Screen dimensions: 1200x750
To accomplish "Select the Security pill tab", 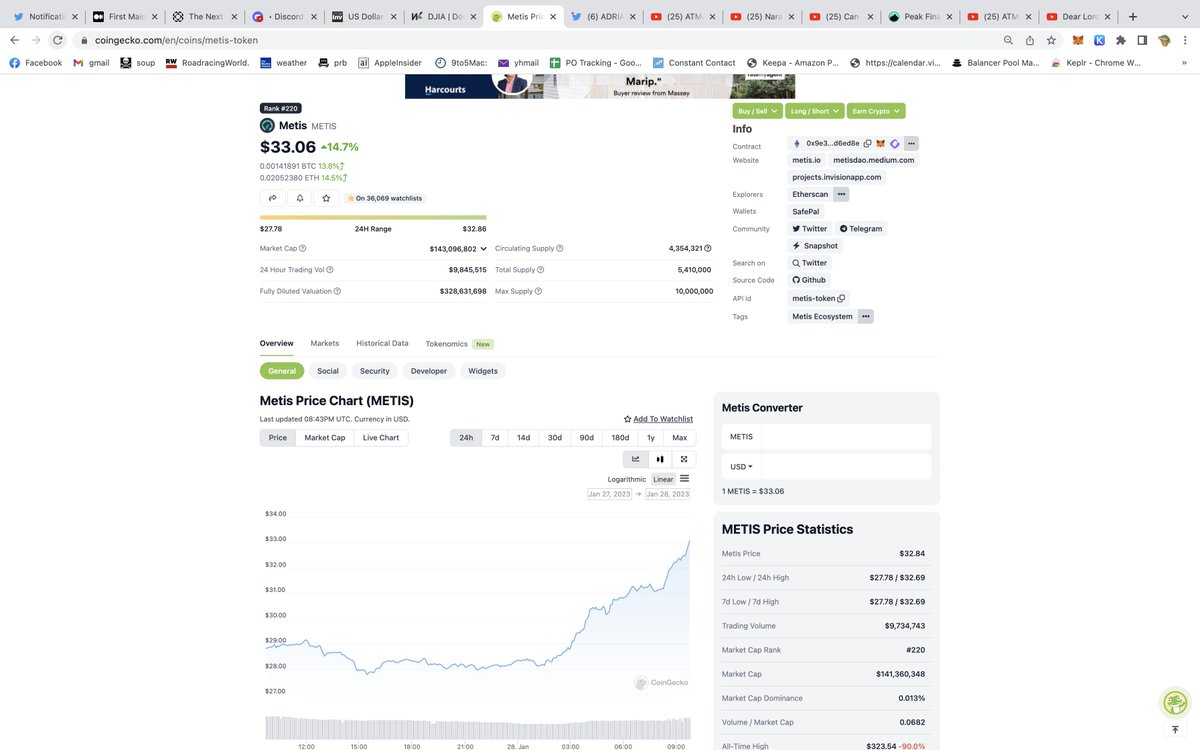I will (x=375, y=371).
